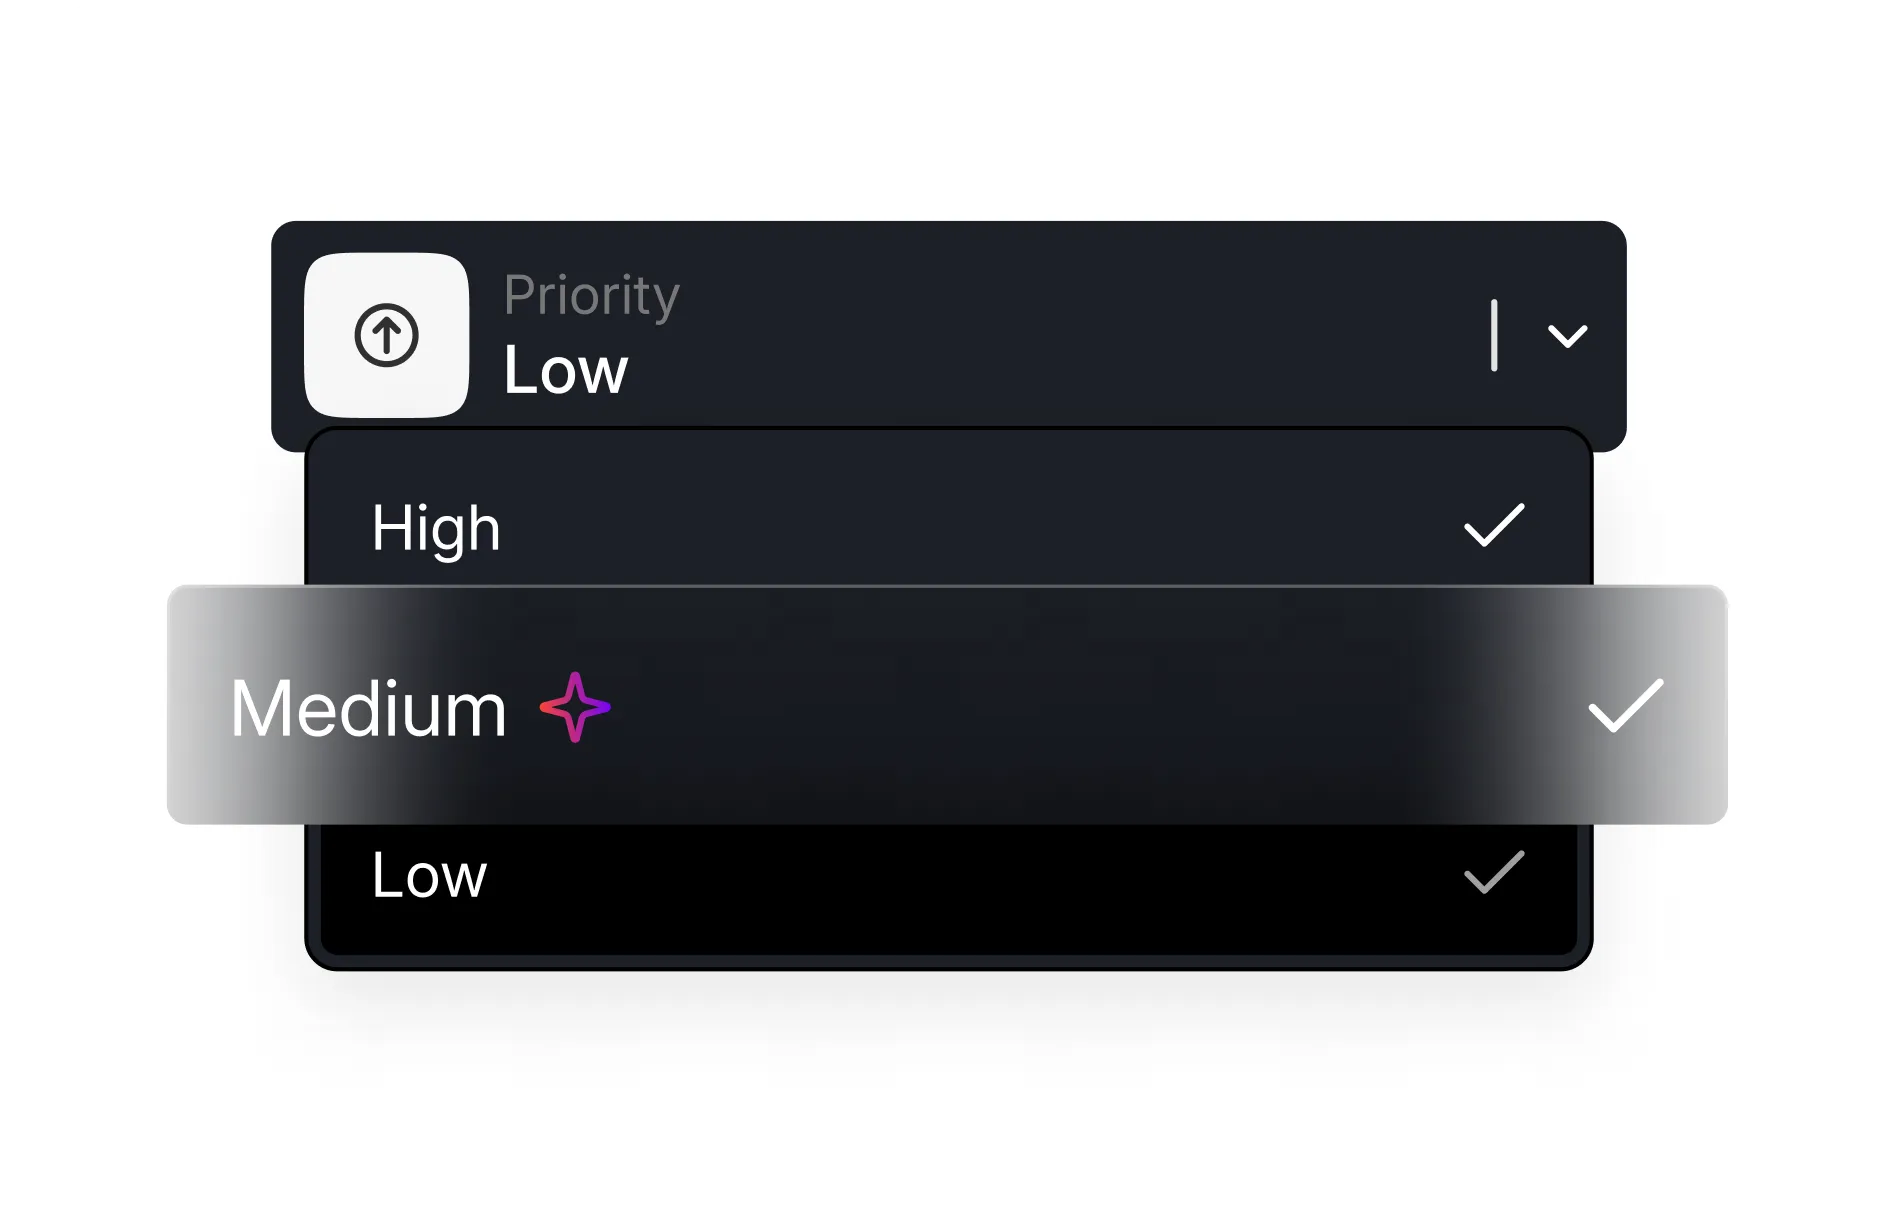
Task: Click the upward arrow priority icon
Action: click(x=386, y=335)
